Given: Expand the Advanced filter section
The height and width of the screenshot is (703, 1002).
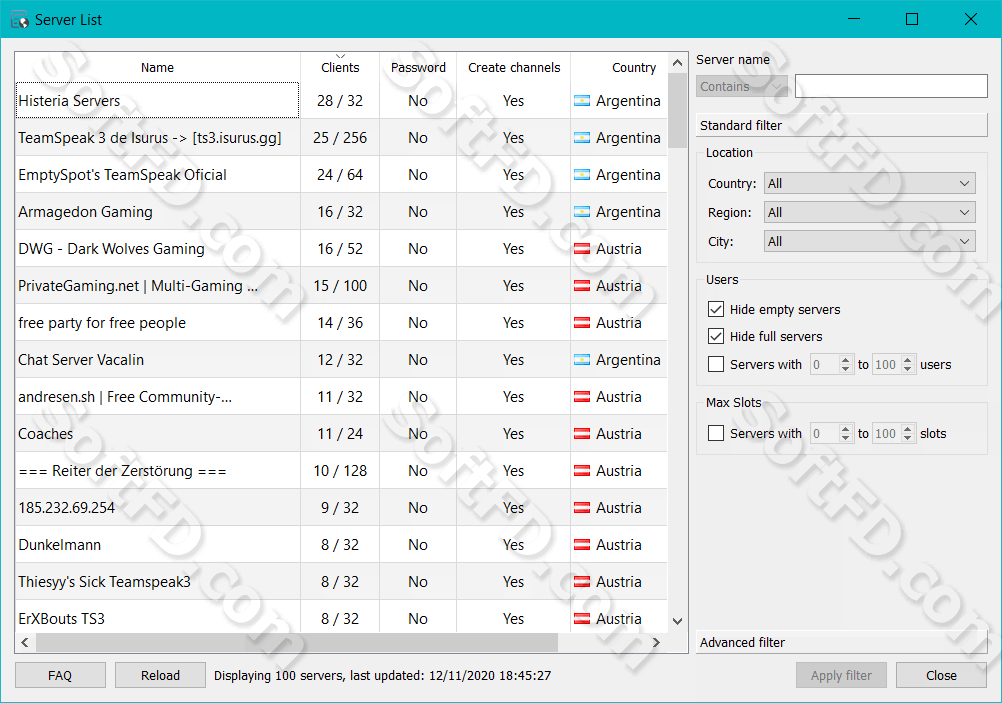Looking at the screenshot, I should coord(842,642).
